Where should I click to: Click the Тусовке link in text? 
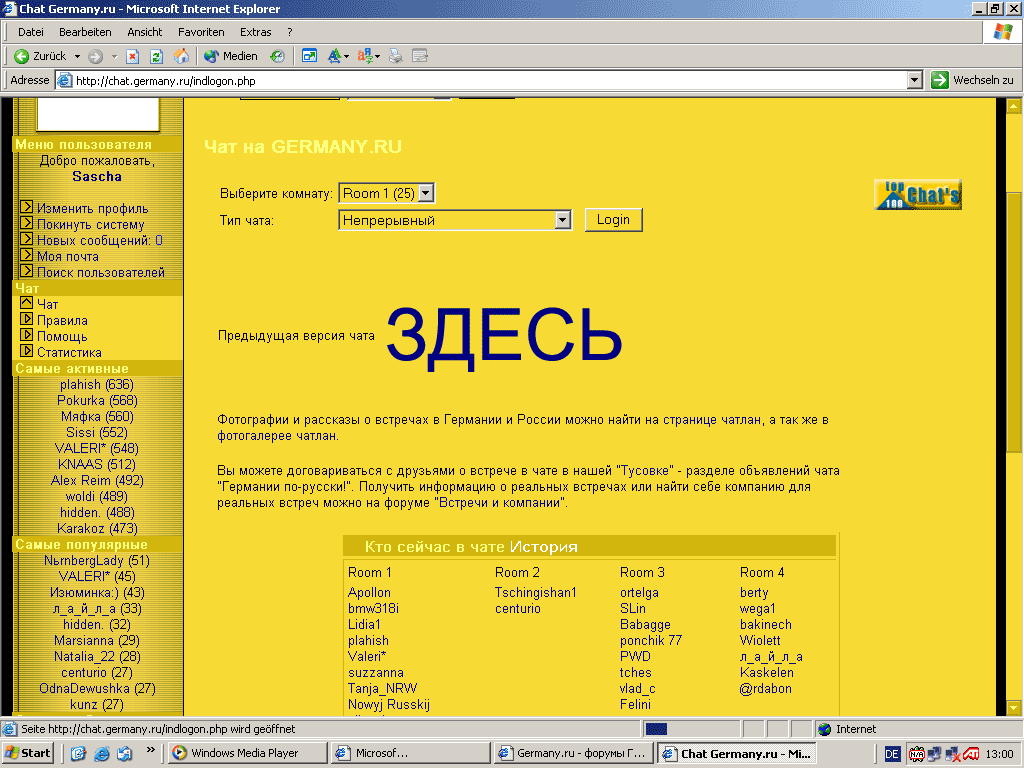[x=645, y=471]
